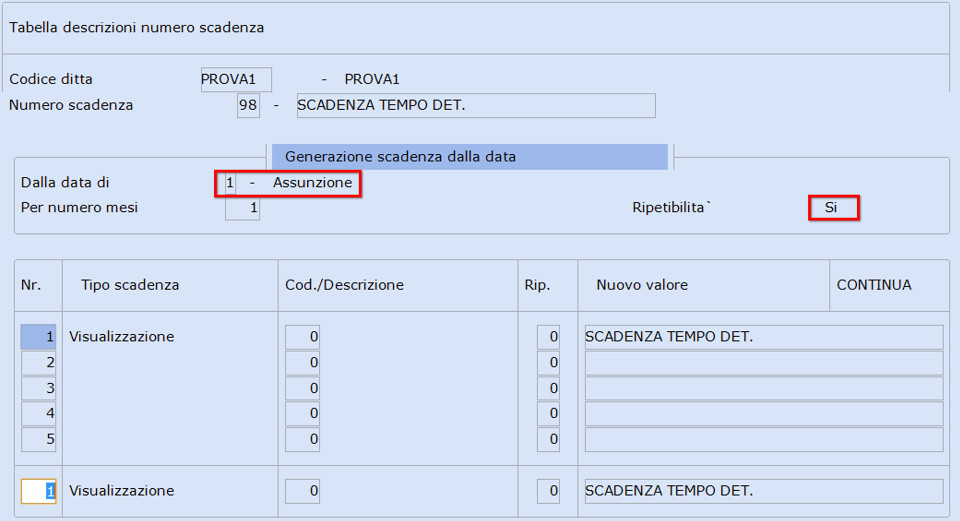Image resolution: width=960 pixels, height=521 pixels.
Task: Click Cod./Descrizione field of row 2
Action: tap(302, 362)
